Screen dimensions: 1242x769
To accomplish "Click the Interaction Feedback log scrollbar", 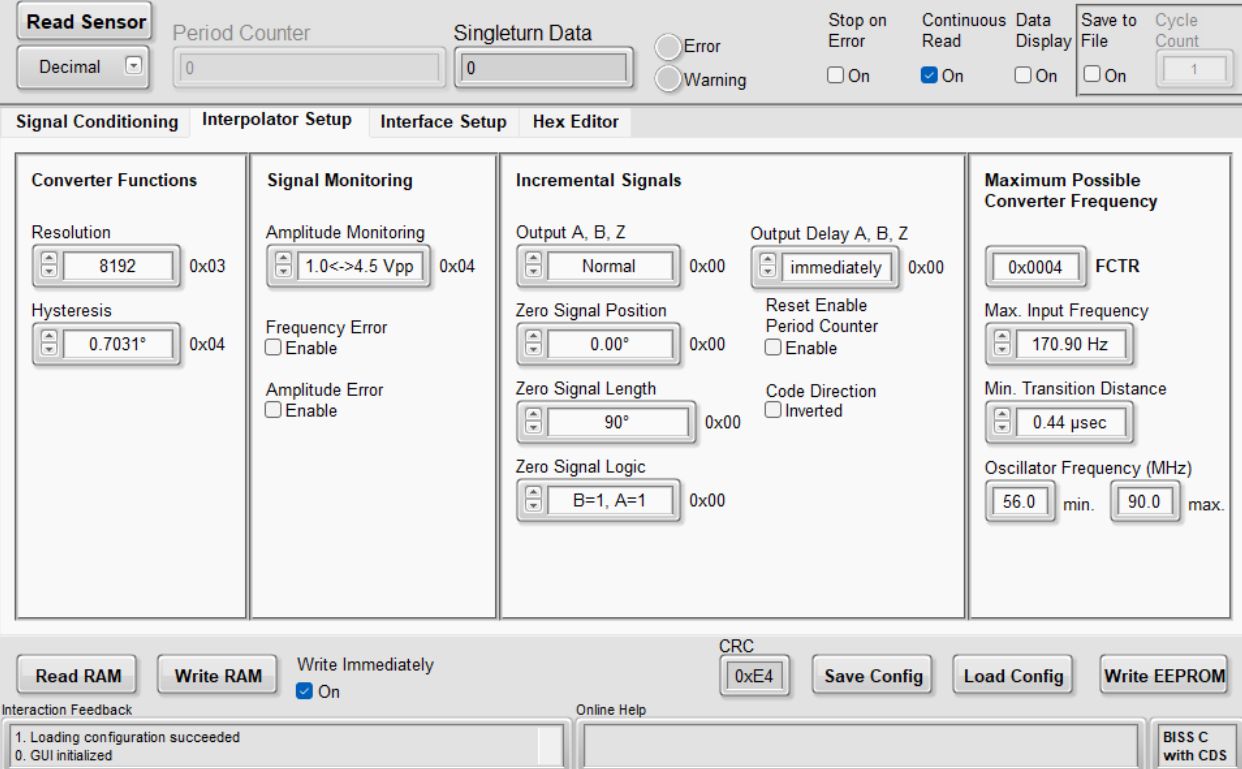I will tap(550, 746).
